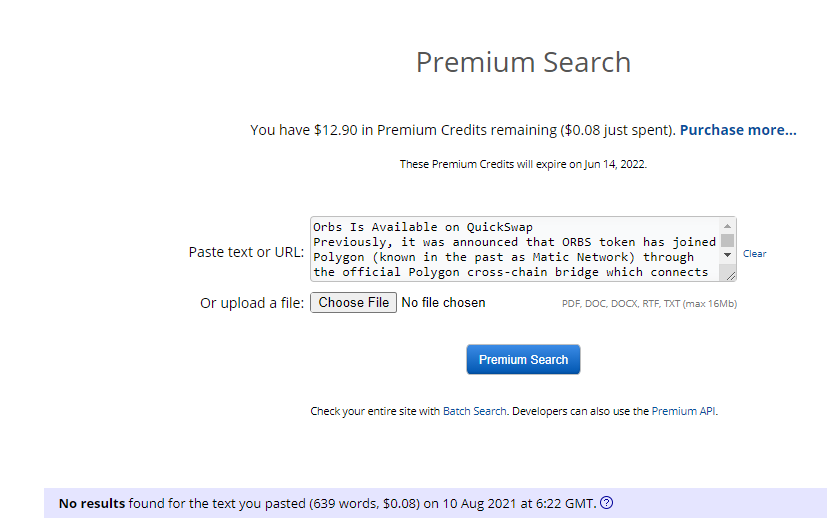Viewport: 827px width, 529px height.
Task: Click the 'No results' found message bar
Action: (435, 503)
